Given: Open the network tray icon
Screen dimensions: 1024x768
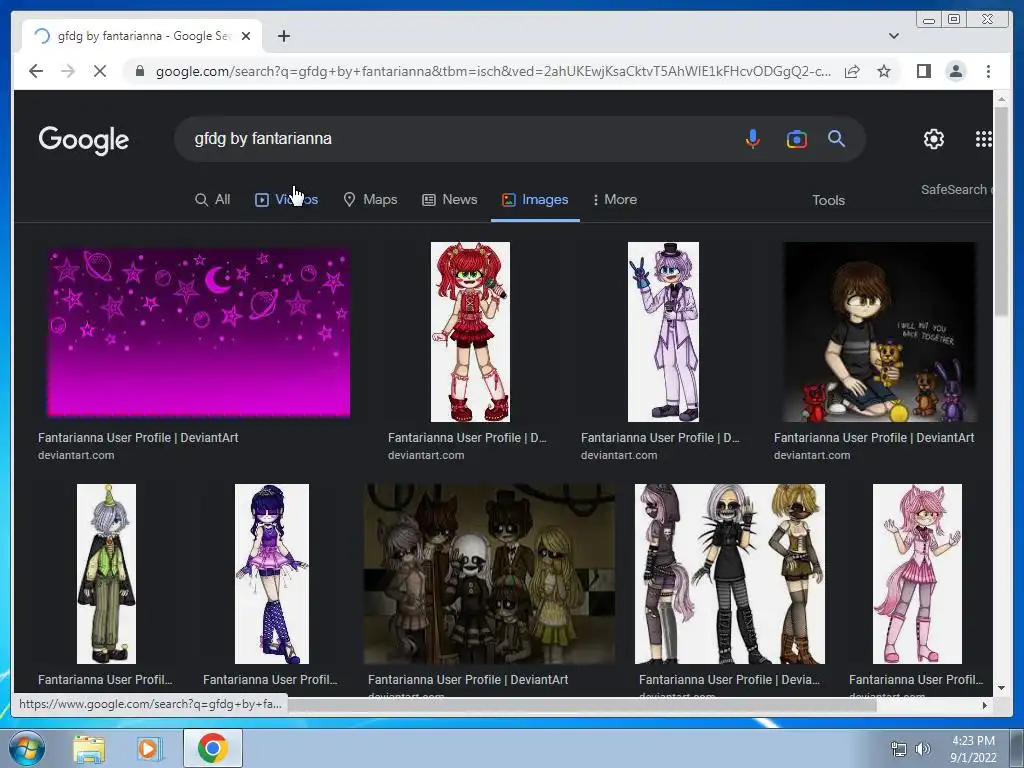Looking at the screenshot, I should 899,749.
